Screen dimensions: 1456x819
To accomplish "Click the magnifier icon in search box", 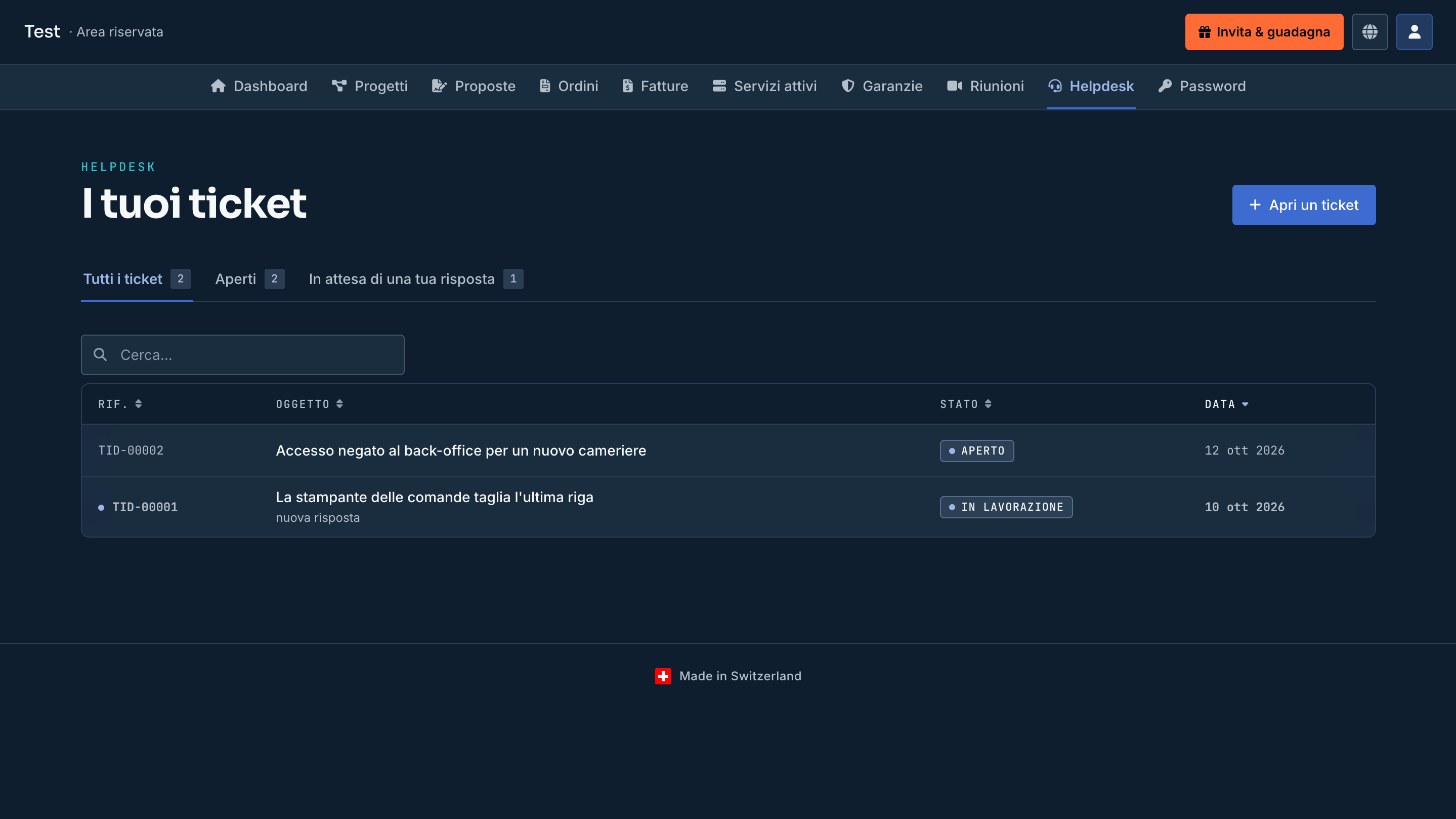I will point(100,355).
